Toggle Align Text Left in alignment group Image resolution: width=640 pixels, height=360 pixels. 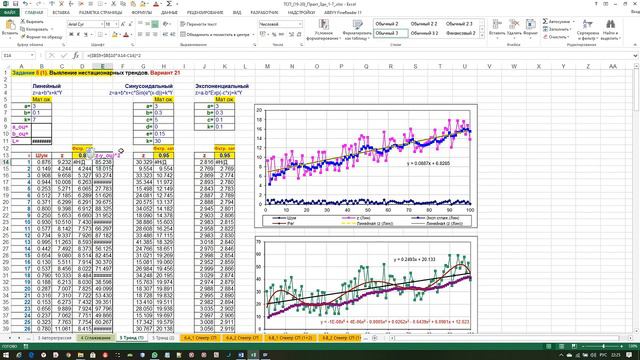pos(140,35)
